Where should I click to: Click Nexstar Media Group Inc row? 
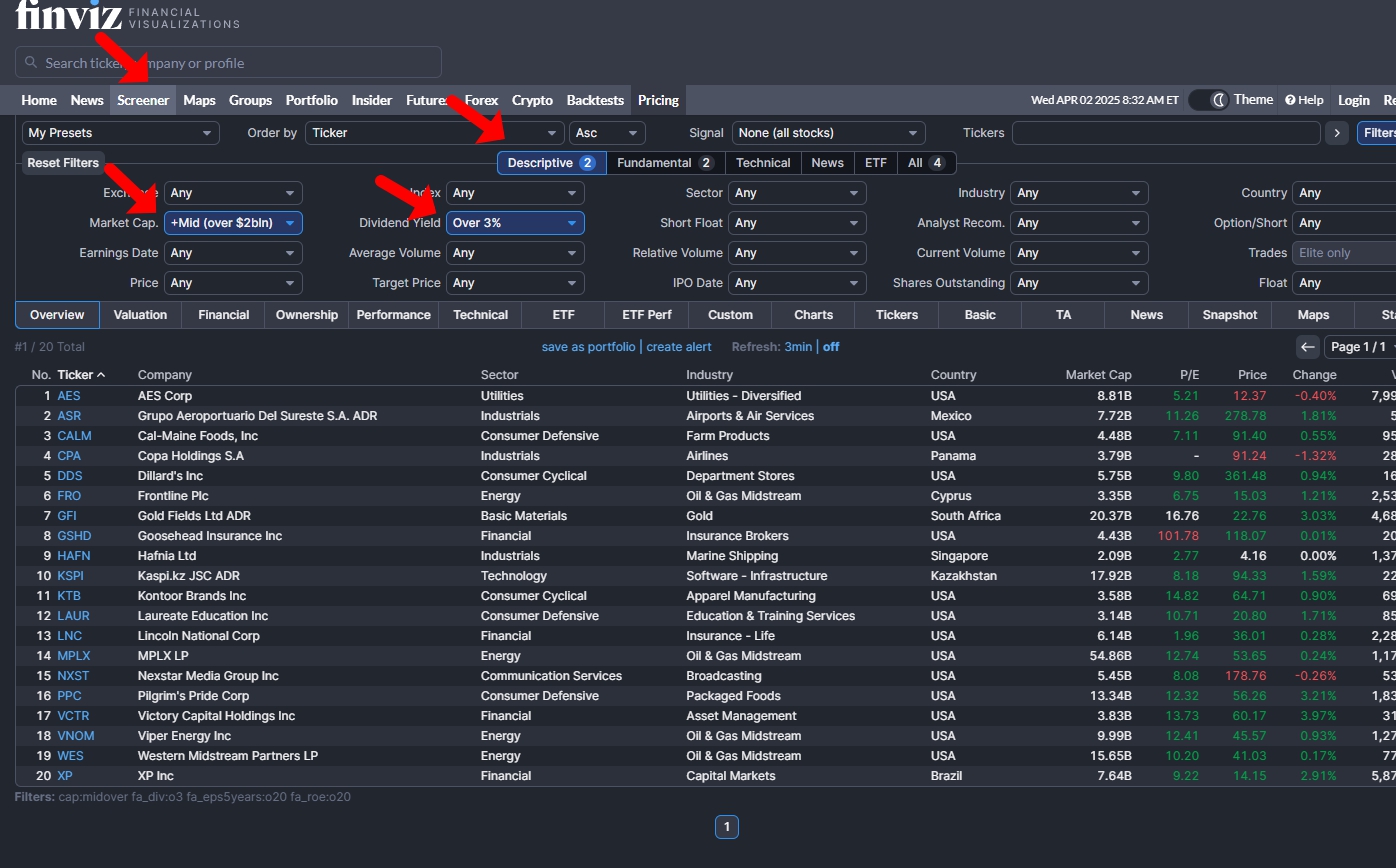coord(705,676)
